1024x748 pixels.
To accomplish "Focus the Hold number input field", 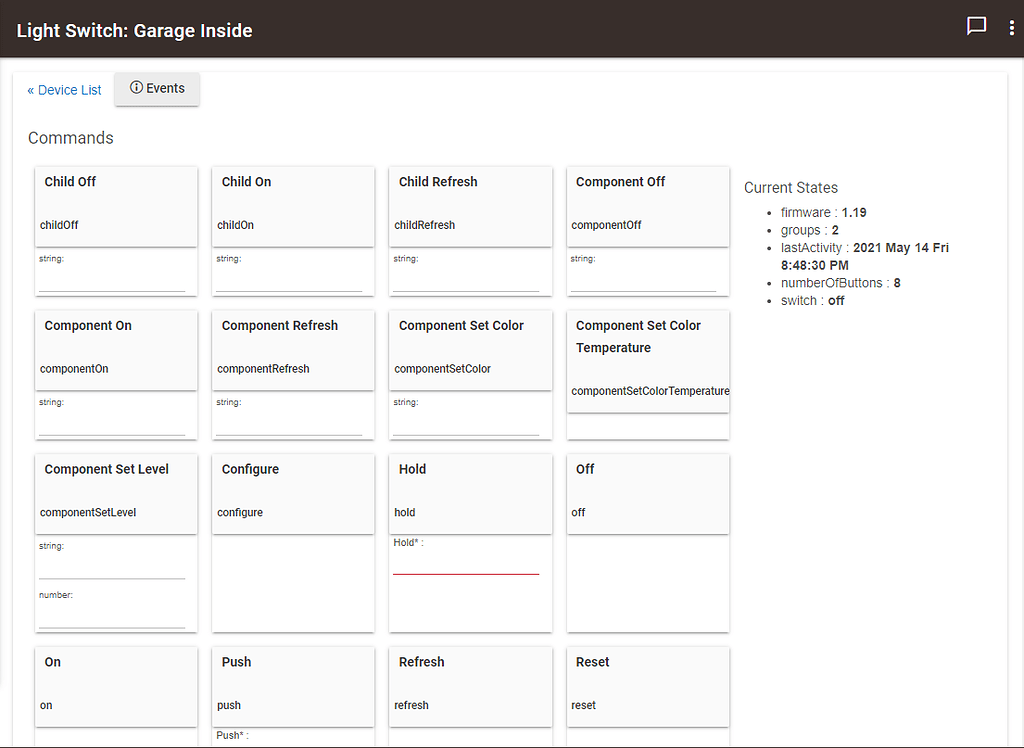I will [466, 565].
